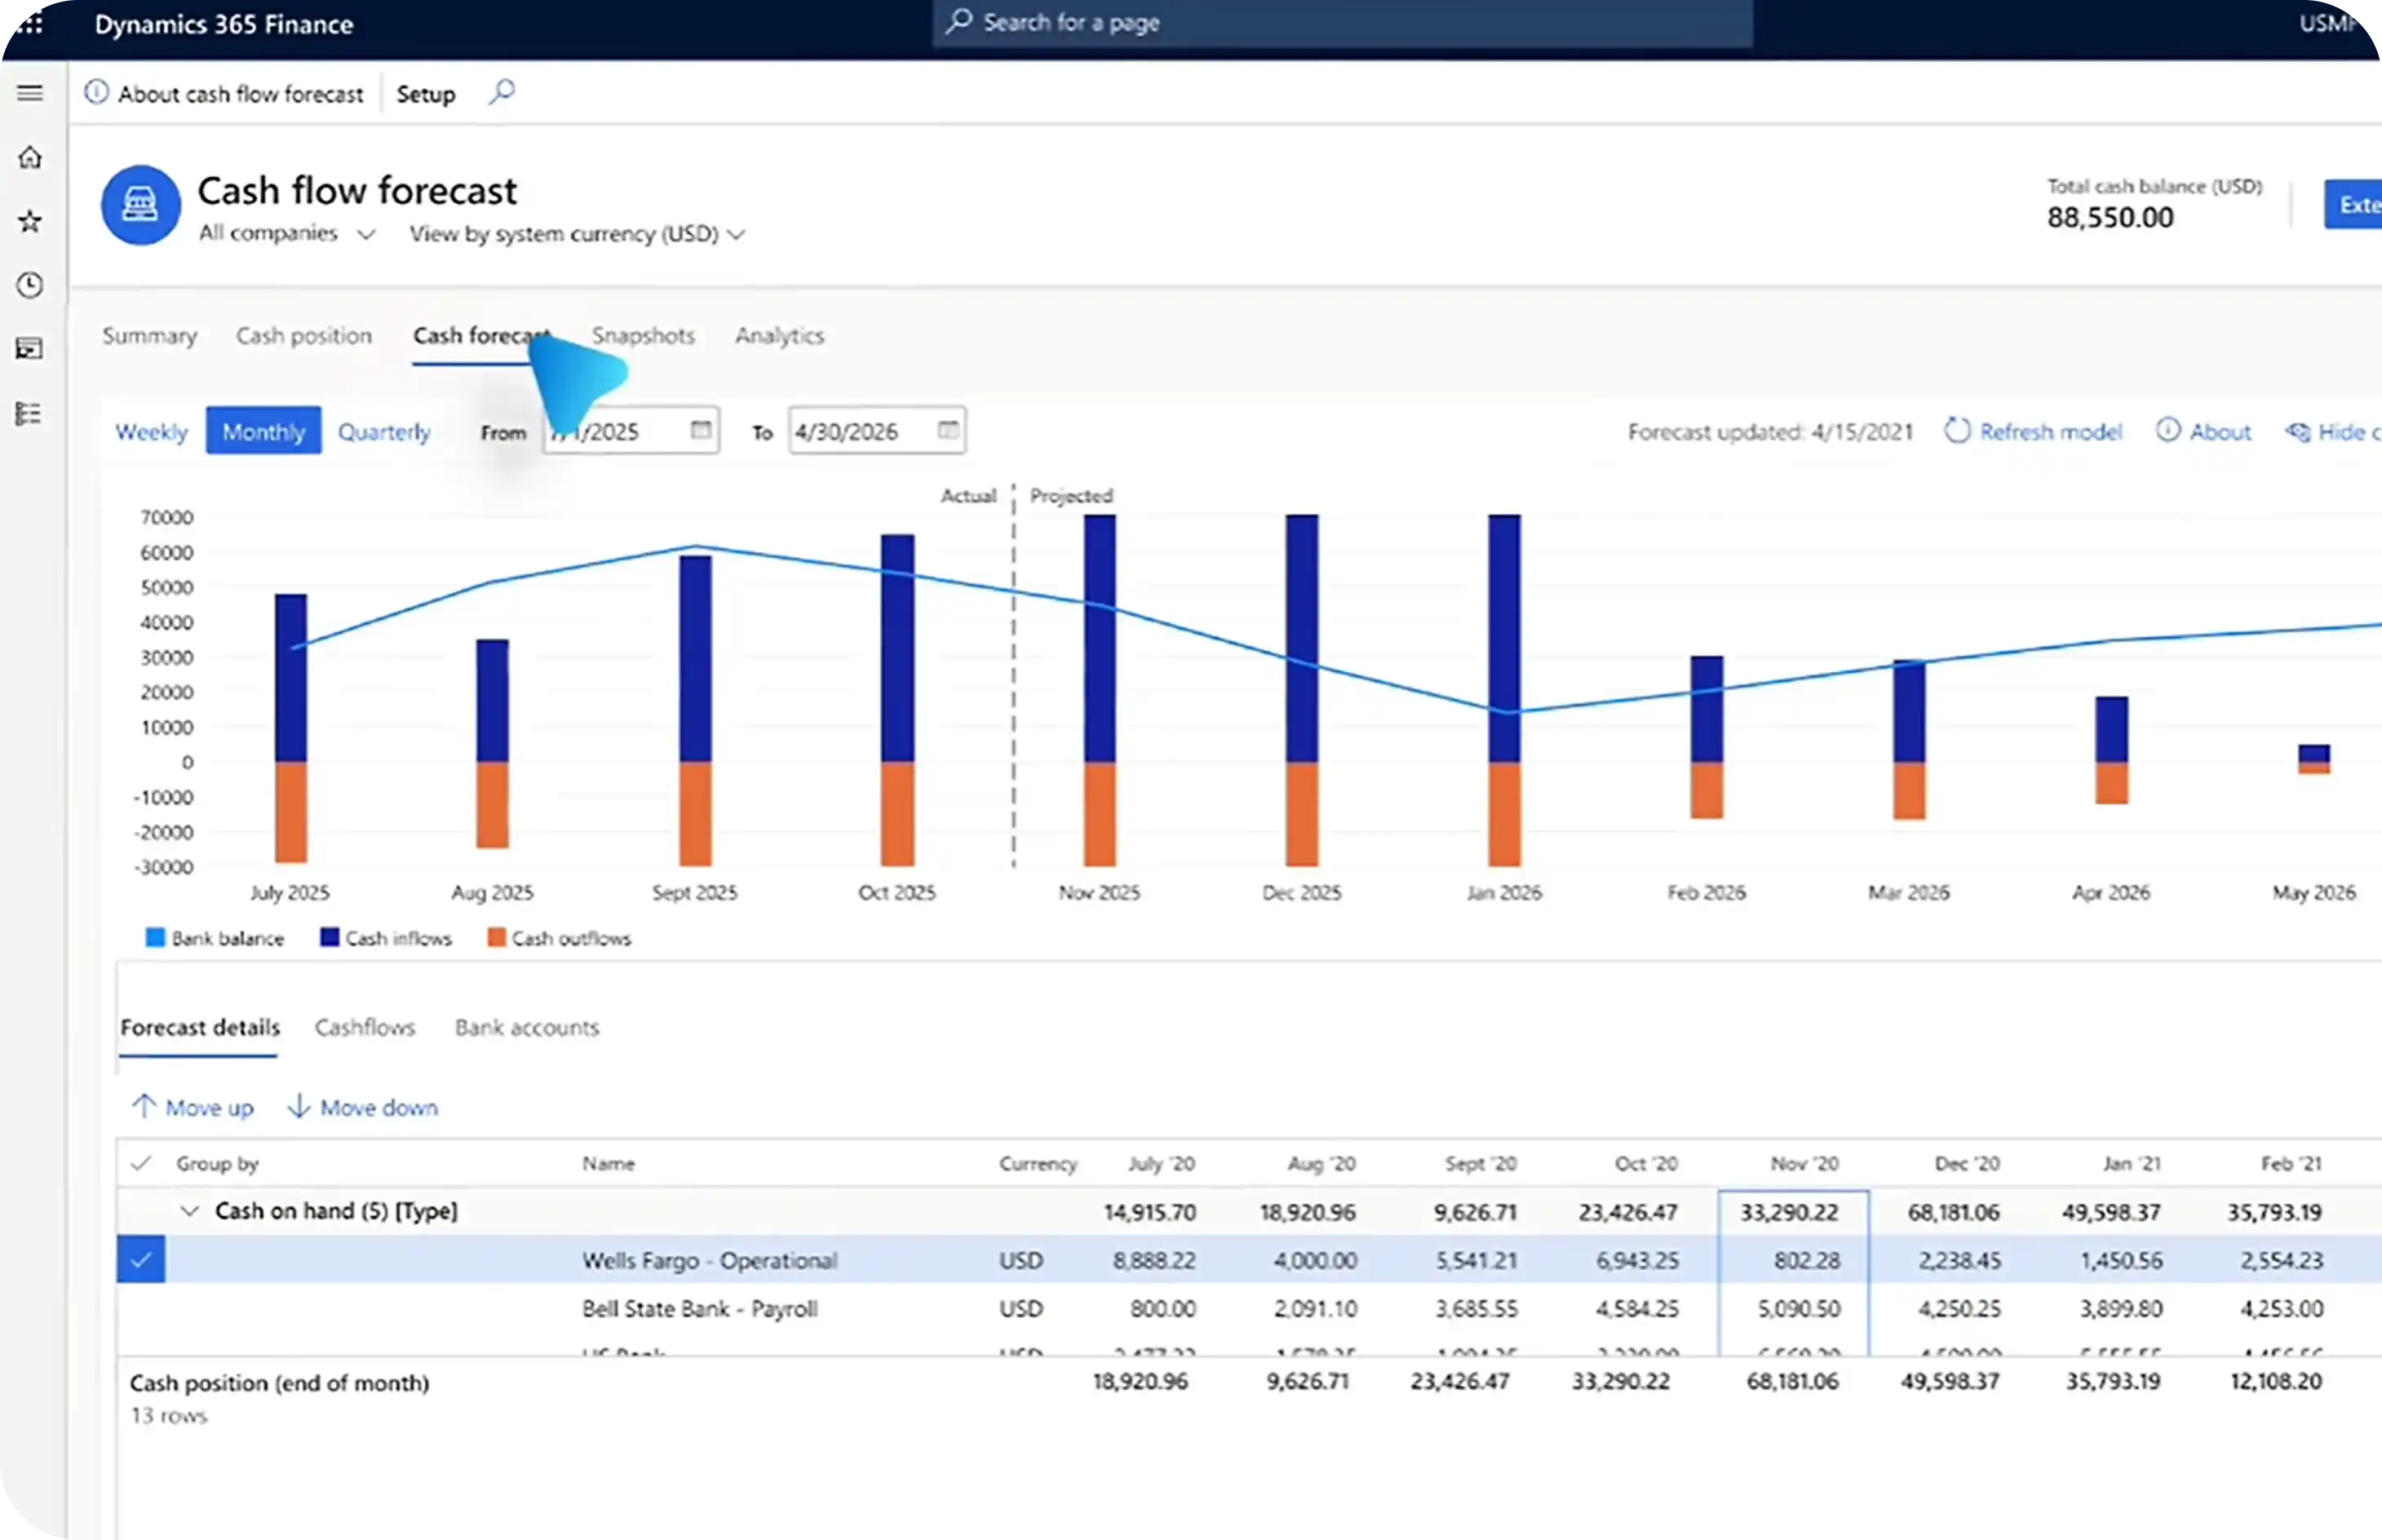The width and height of the screenshot is (2382, 1540).
Task: Switch to the Snapshots tab
Action: point(643,336)
